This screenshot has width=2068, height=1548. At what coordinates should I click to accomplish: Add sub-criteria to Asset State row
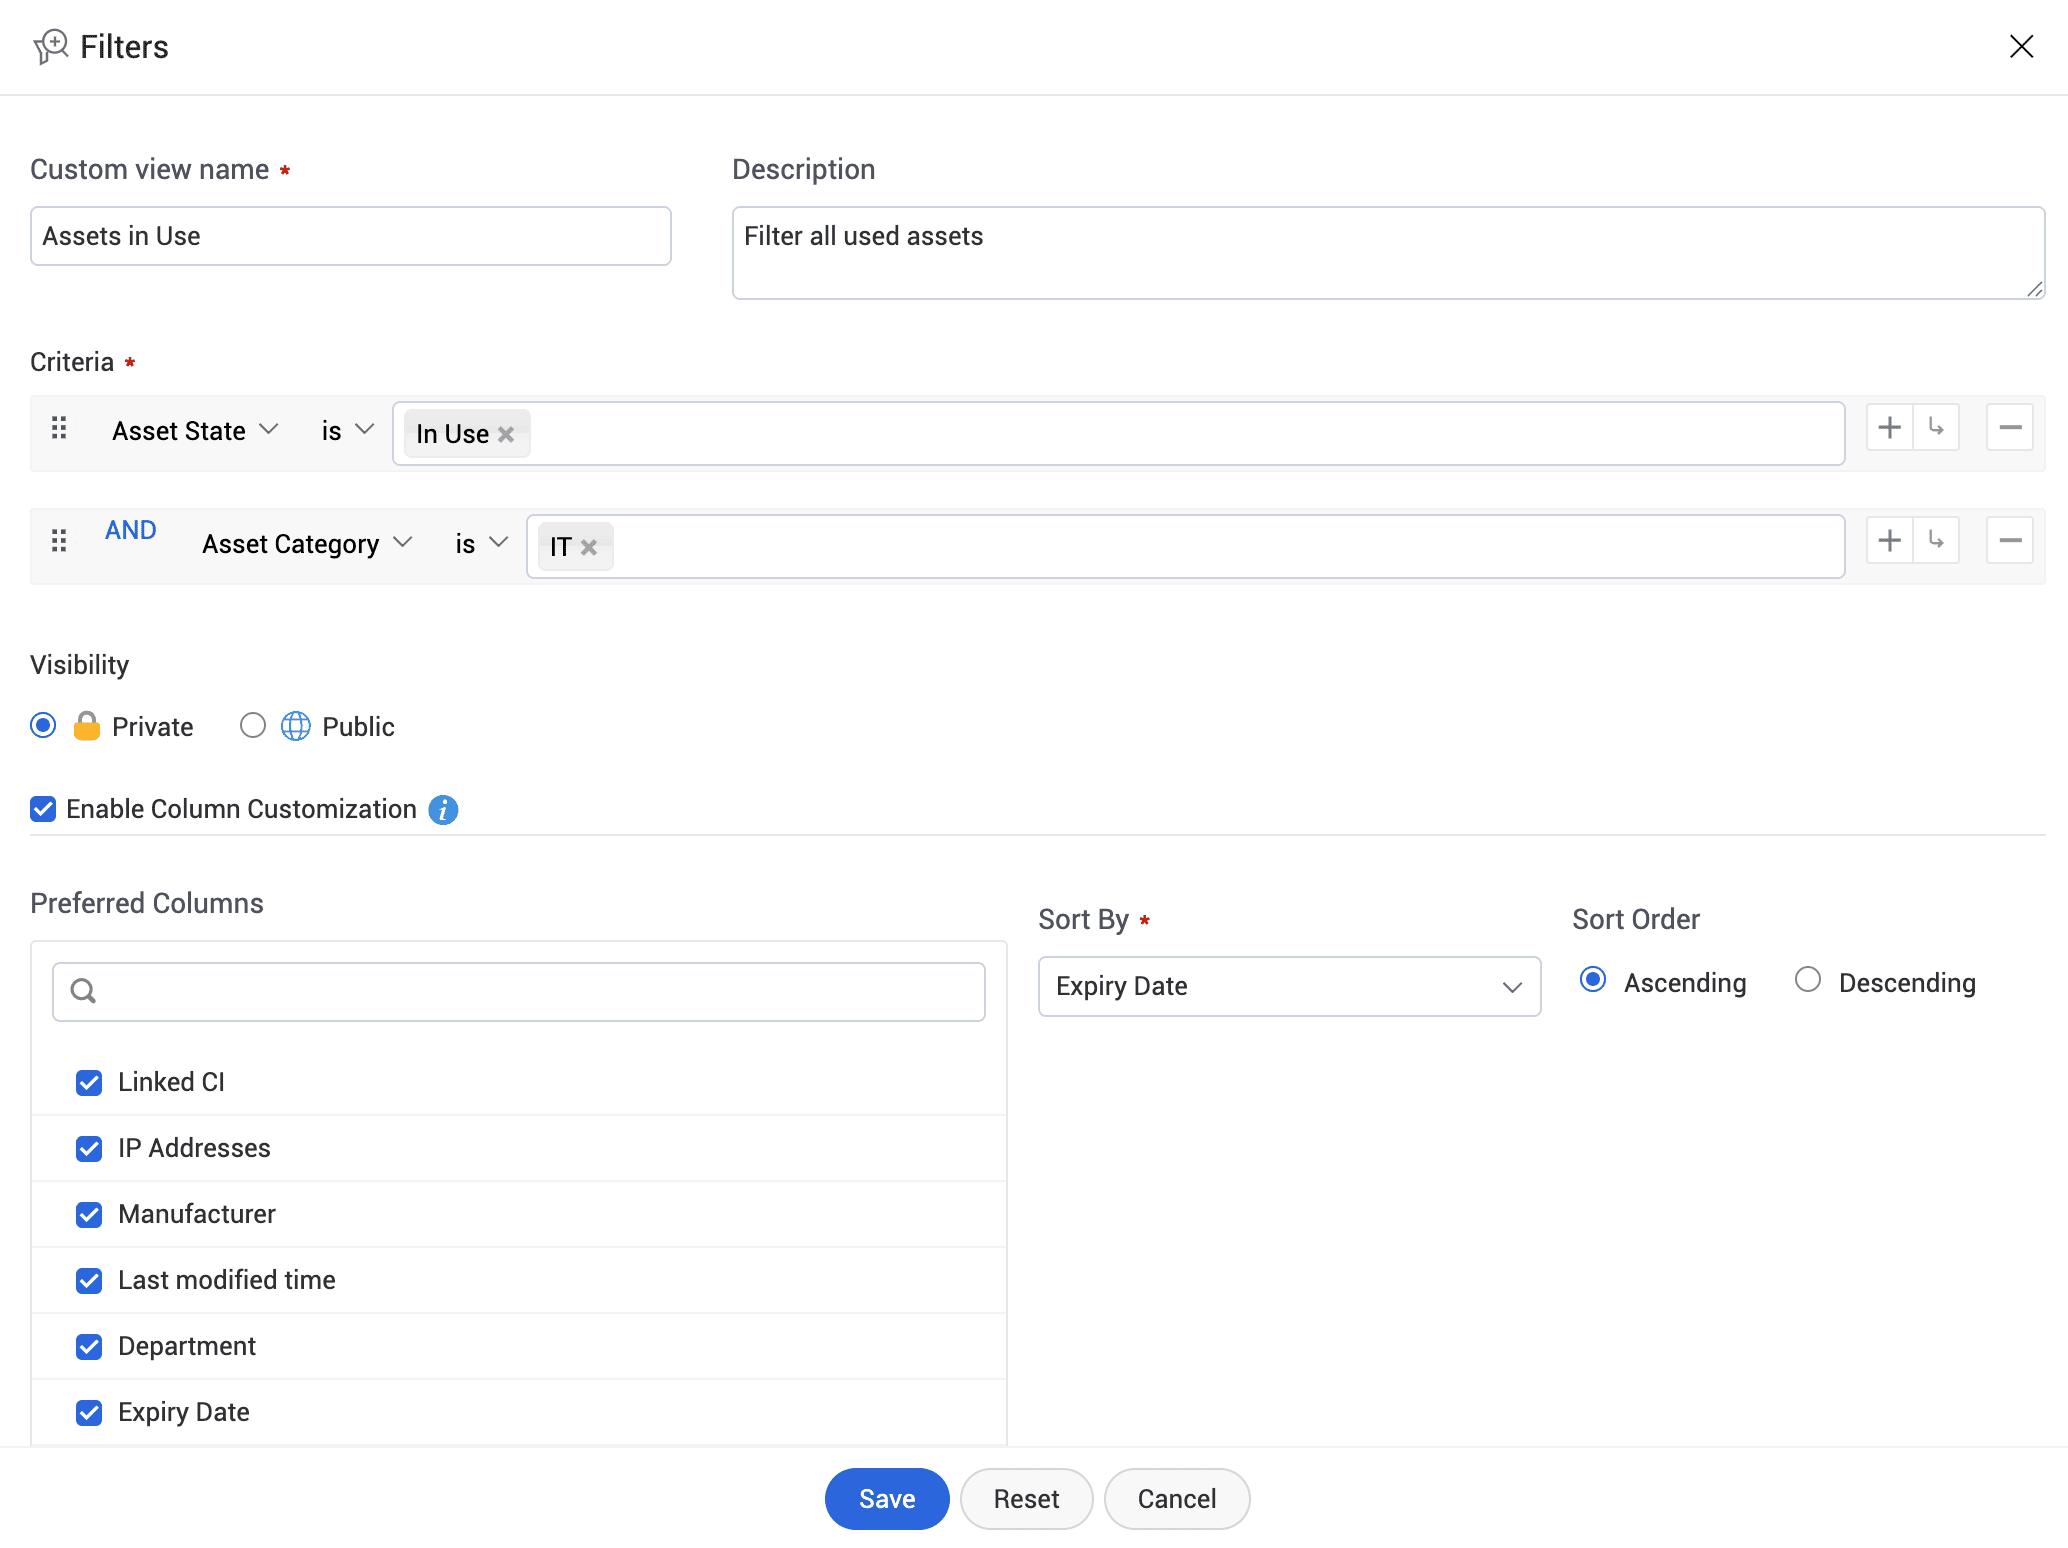coord(1936,428)
